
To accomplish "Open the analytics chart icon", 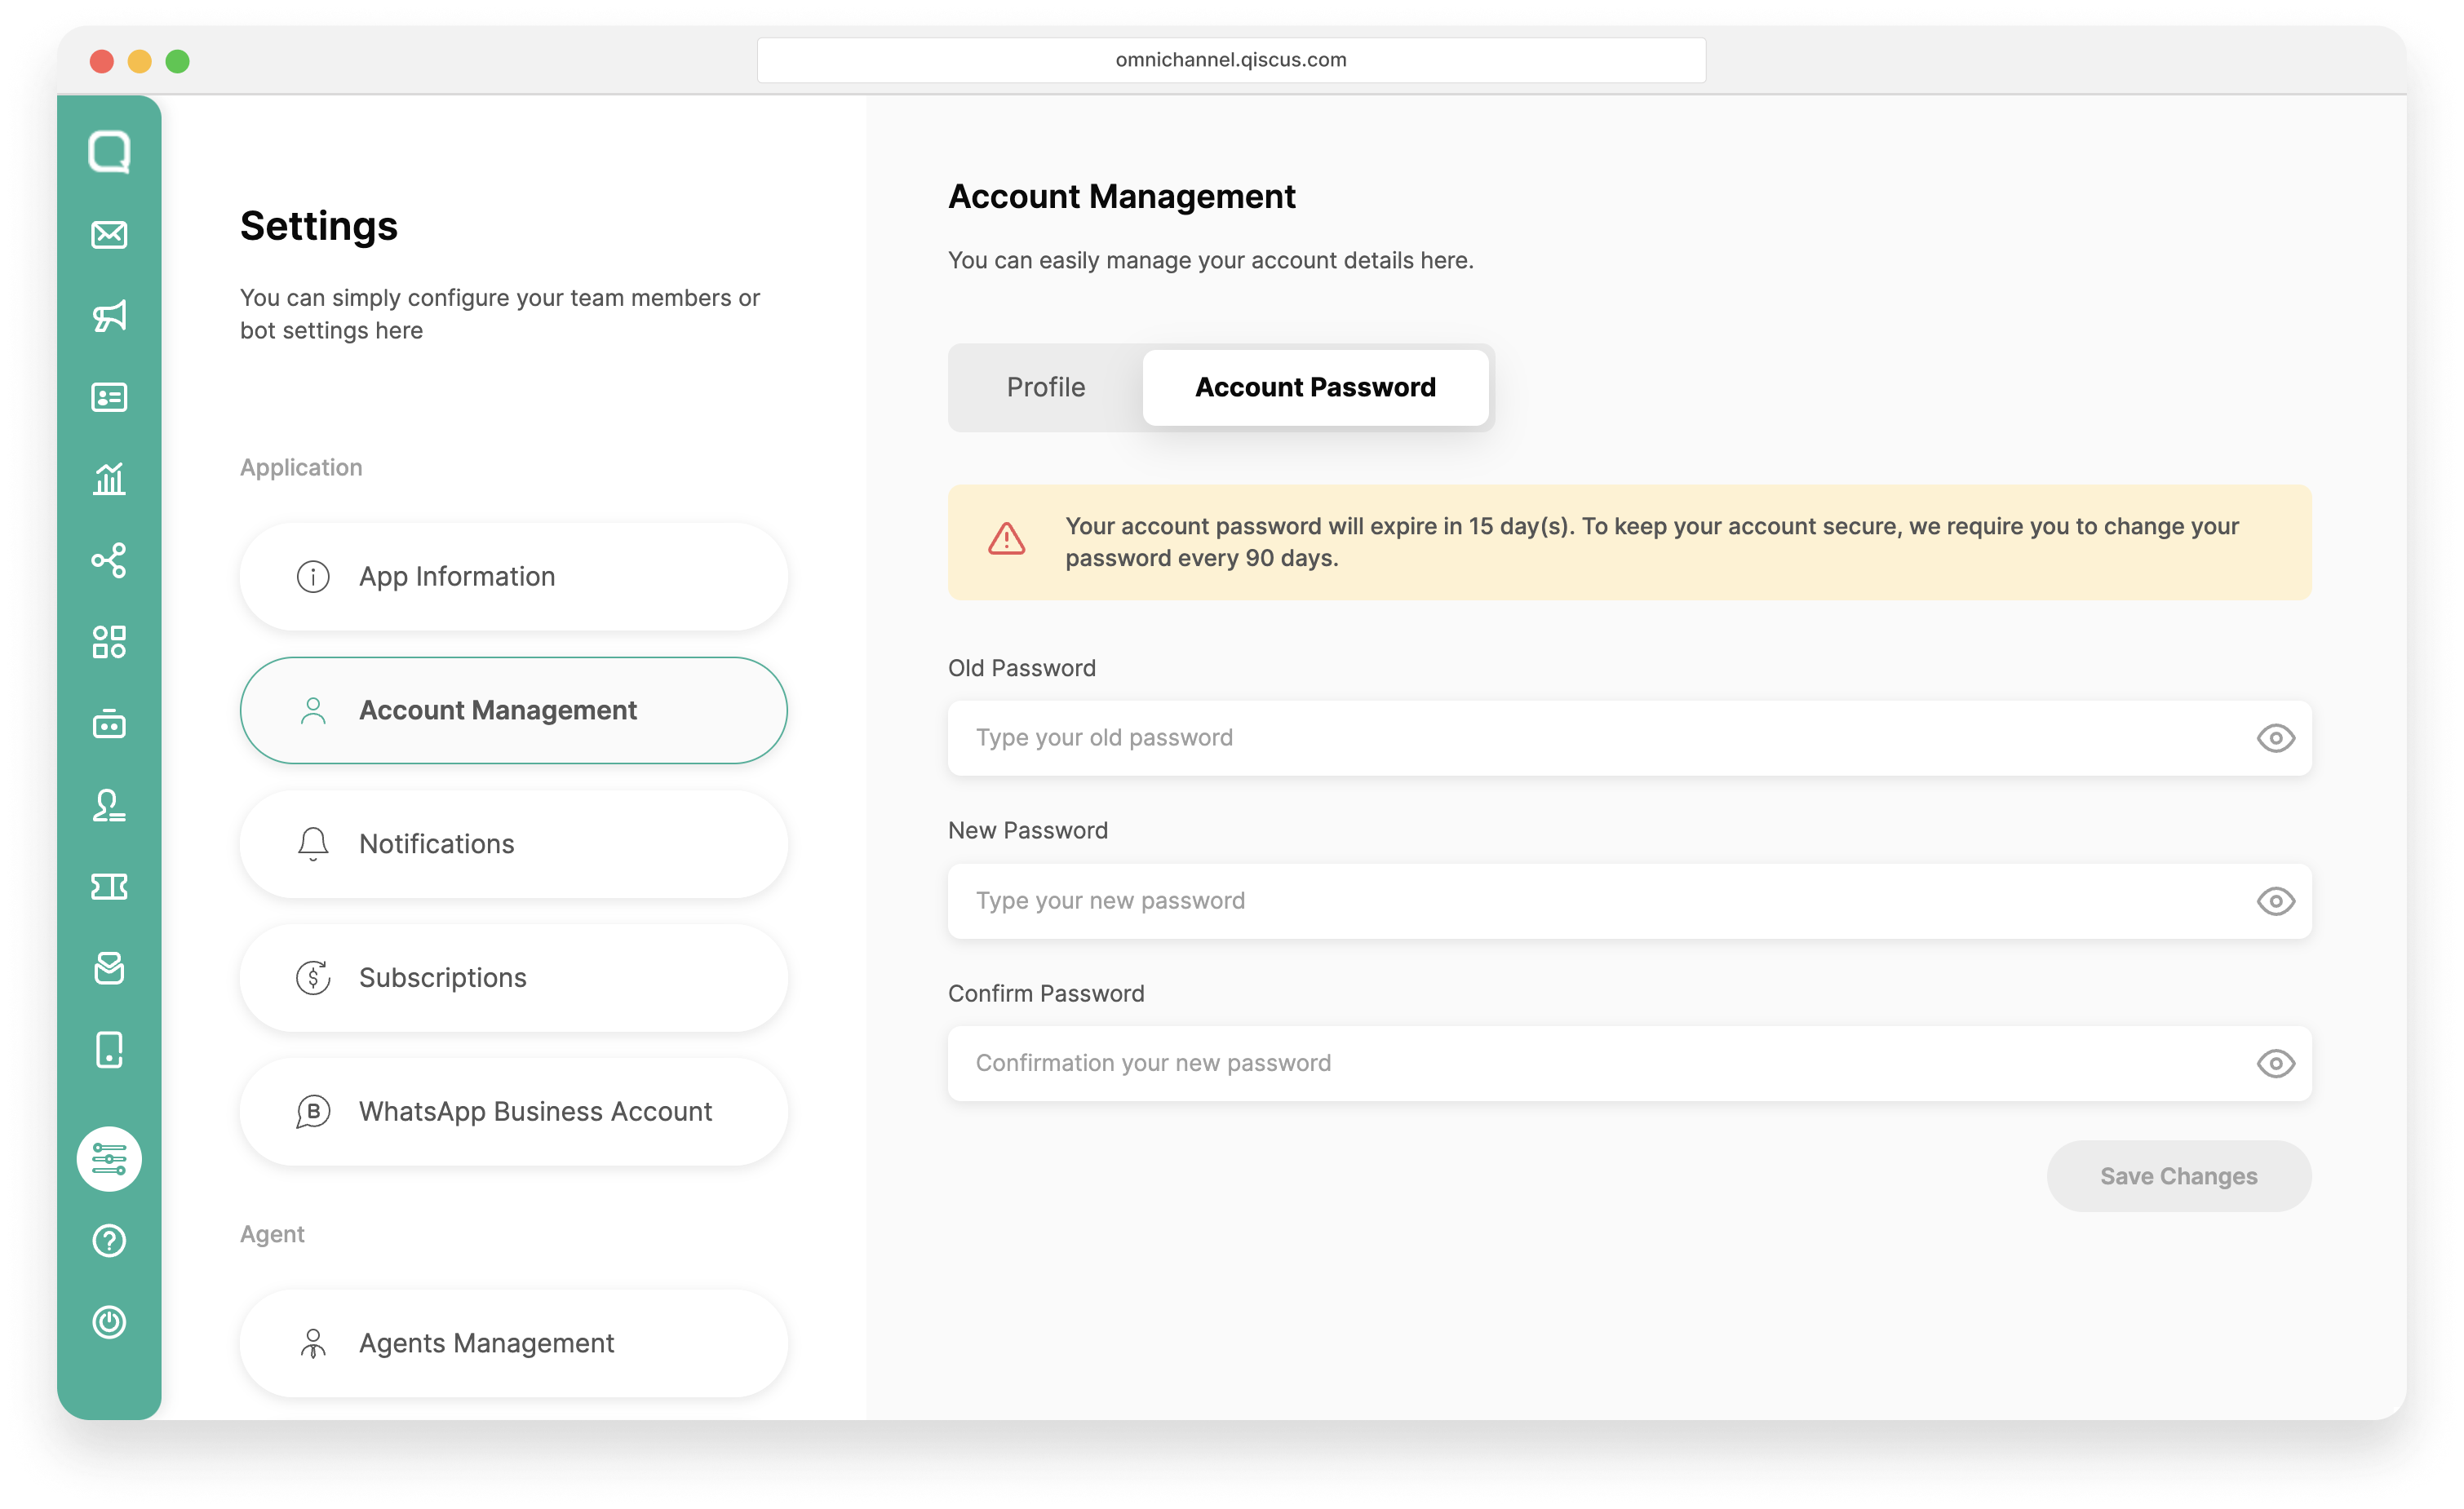I will click(109, 479).
